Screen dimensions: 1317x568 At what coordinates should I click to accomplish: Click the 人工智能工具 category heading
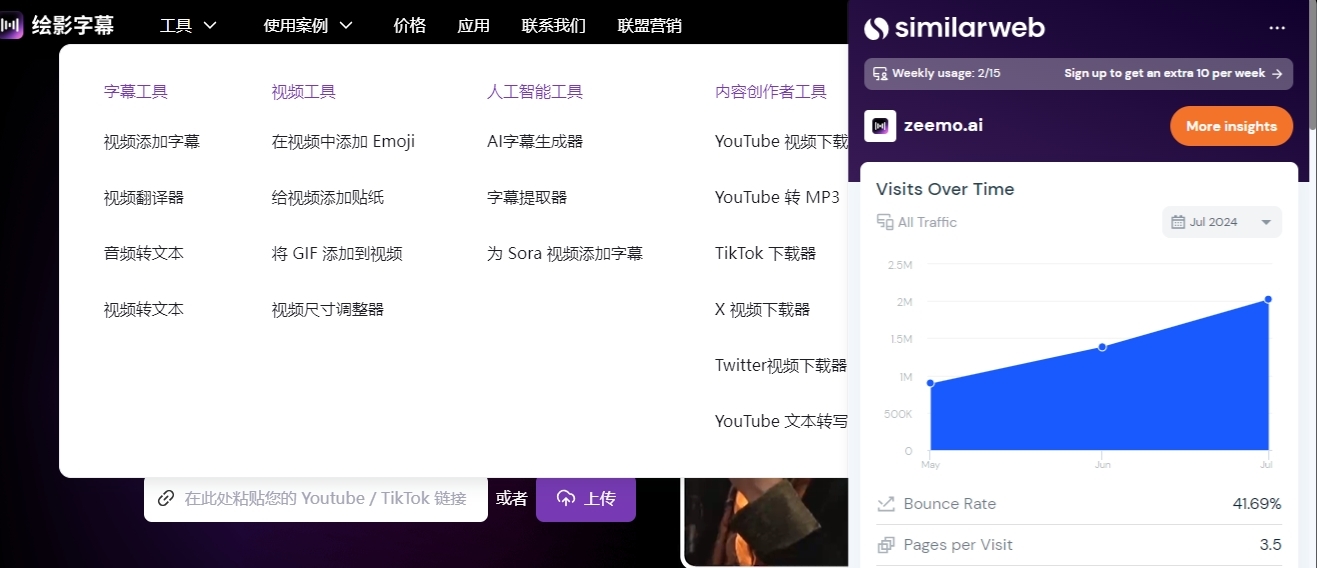tap(535, 92)
